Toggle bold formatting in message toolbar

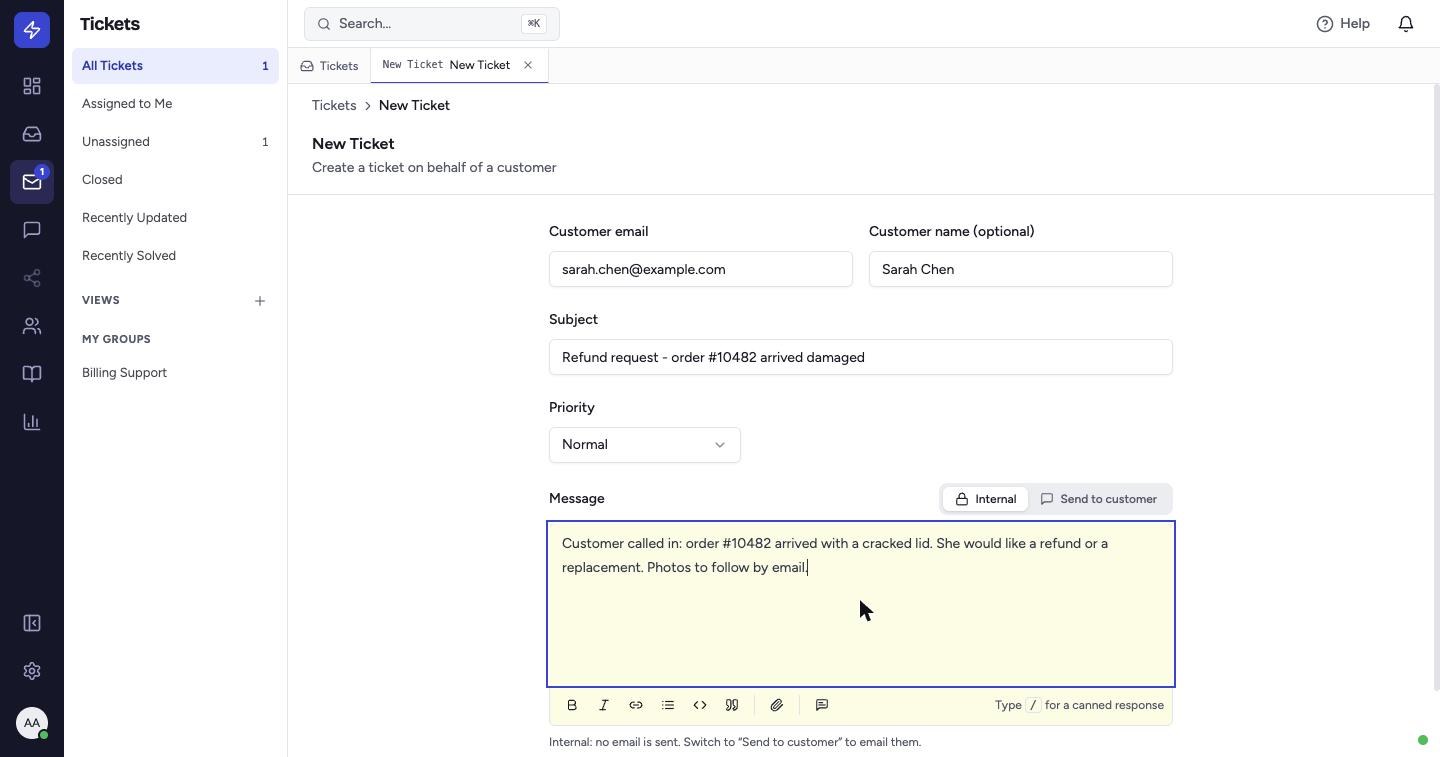click(x=572, y=705)
